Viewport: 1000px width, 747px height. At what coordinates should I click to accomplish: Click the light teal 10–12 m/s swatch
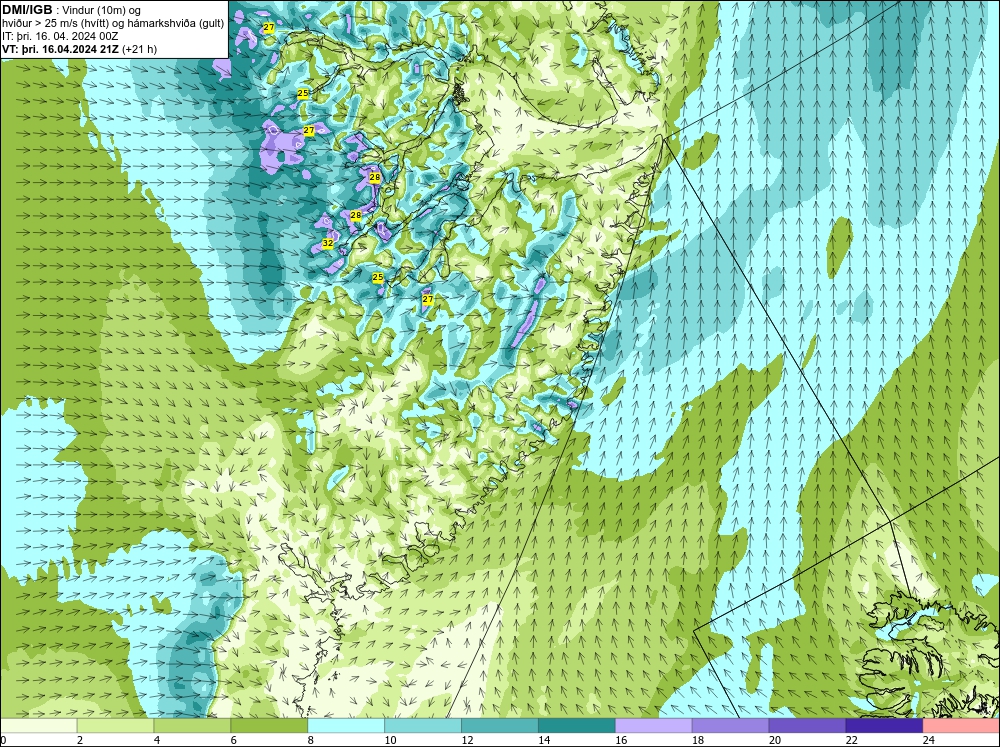point(423,725)
